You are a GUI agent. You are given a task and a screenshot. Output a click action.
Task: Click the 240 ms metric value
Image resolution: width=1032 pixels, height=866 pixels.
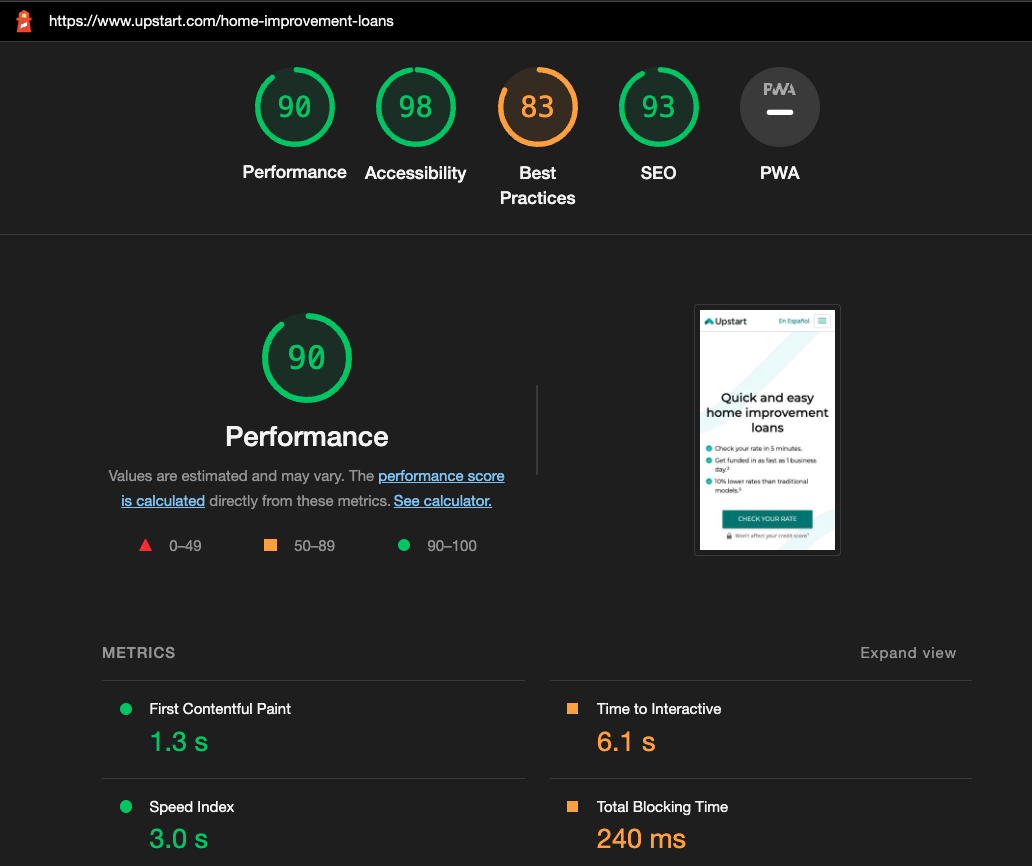tap(641, 839)
